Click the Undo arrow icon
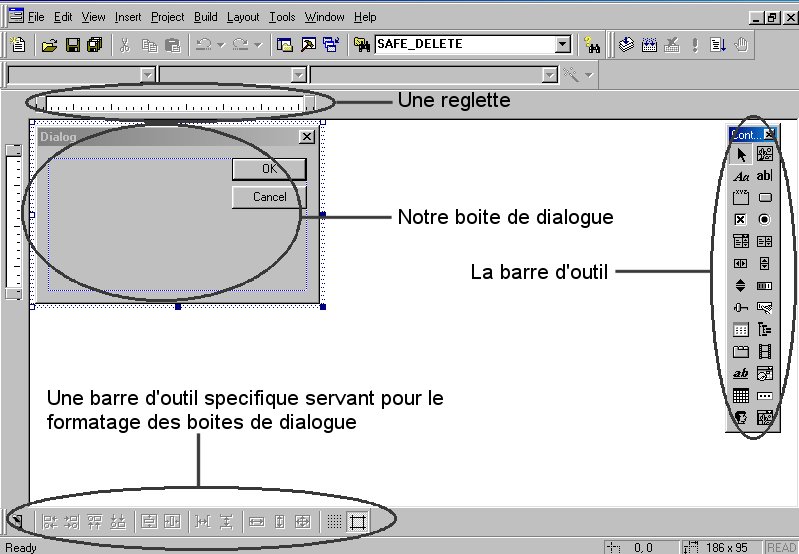Screen dimensions: 799x554 pyautogui.click(x=204, y=45)
